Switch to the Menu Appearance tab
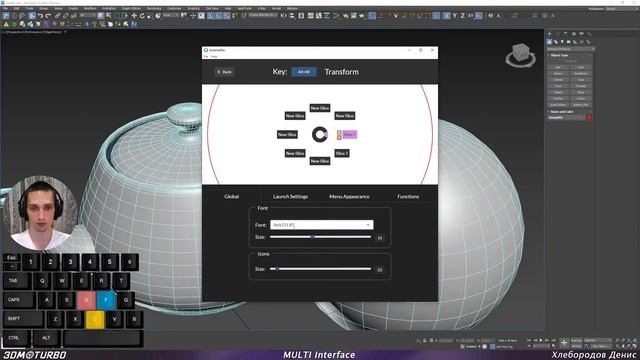Image resolution: width=640 pixels, height=360 pixels. point(349,196)
